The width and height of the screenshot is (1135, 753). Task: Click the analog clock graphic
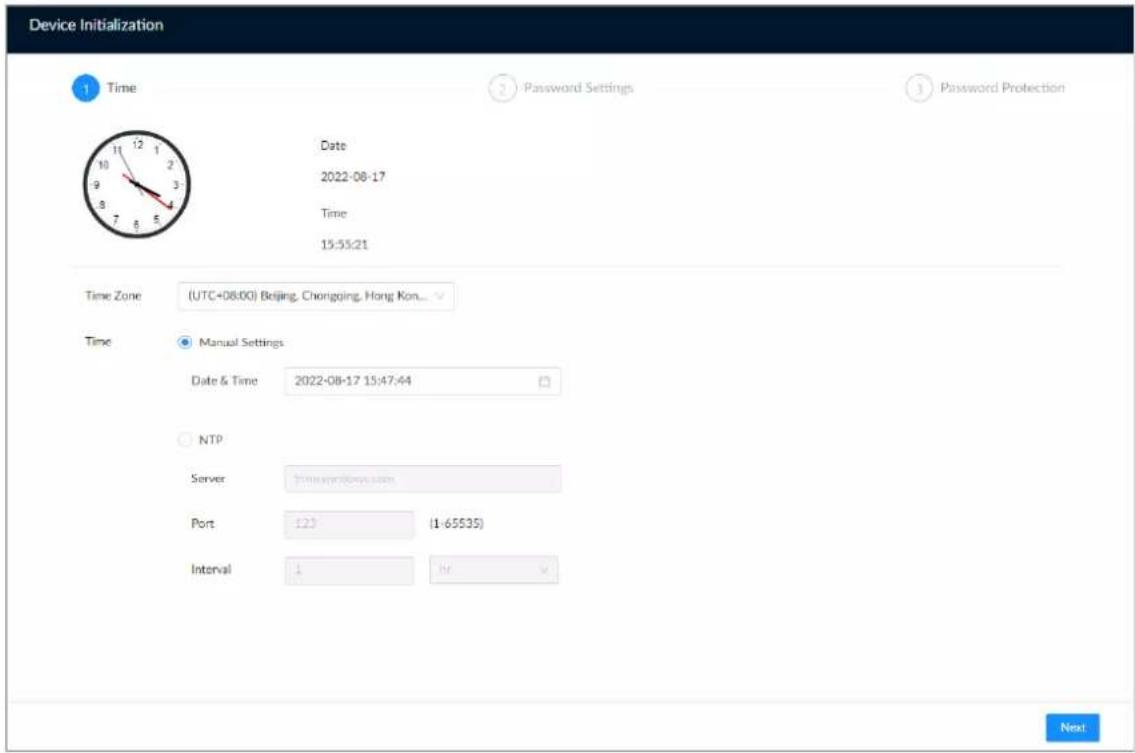137,184
